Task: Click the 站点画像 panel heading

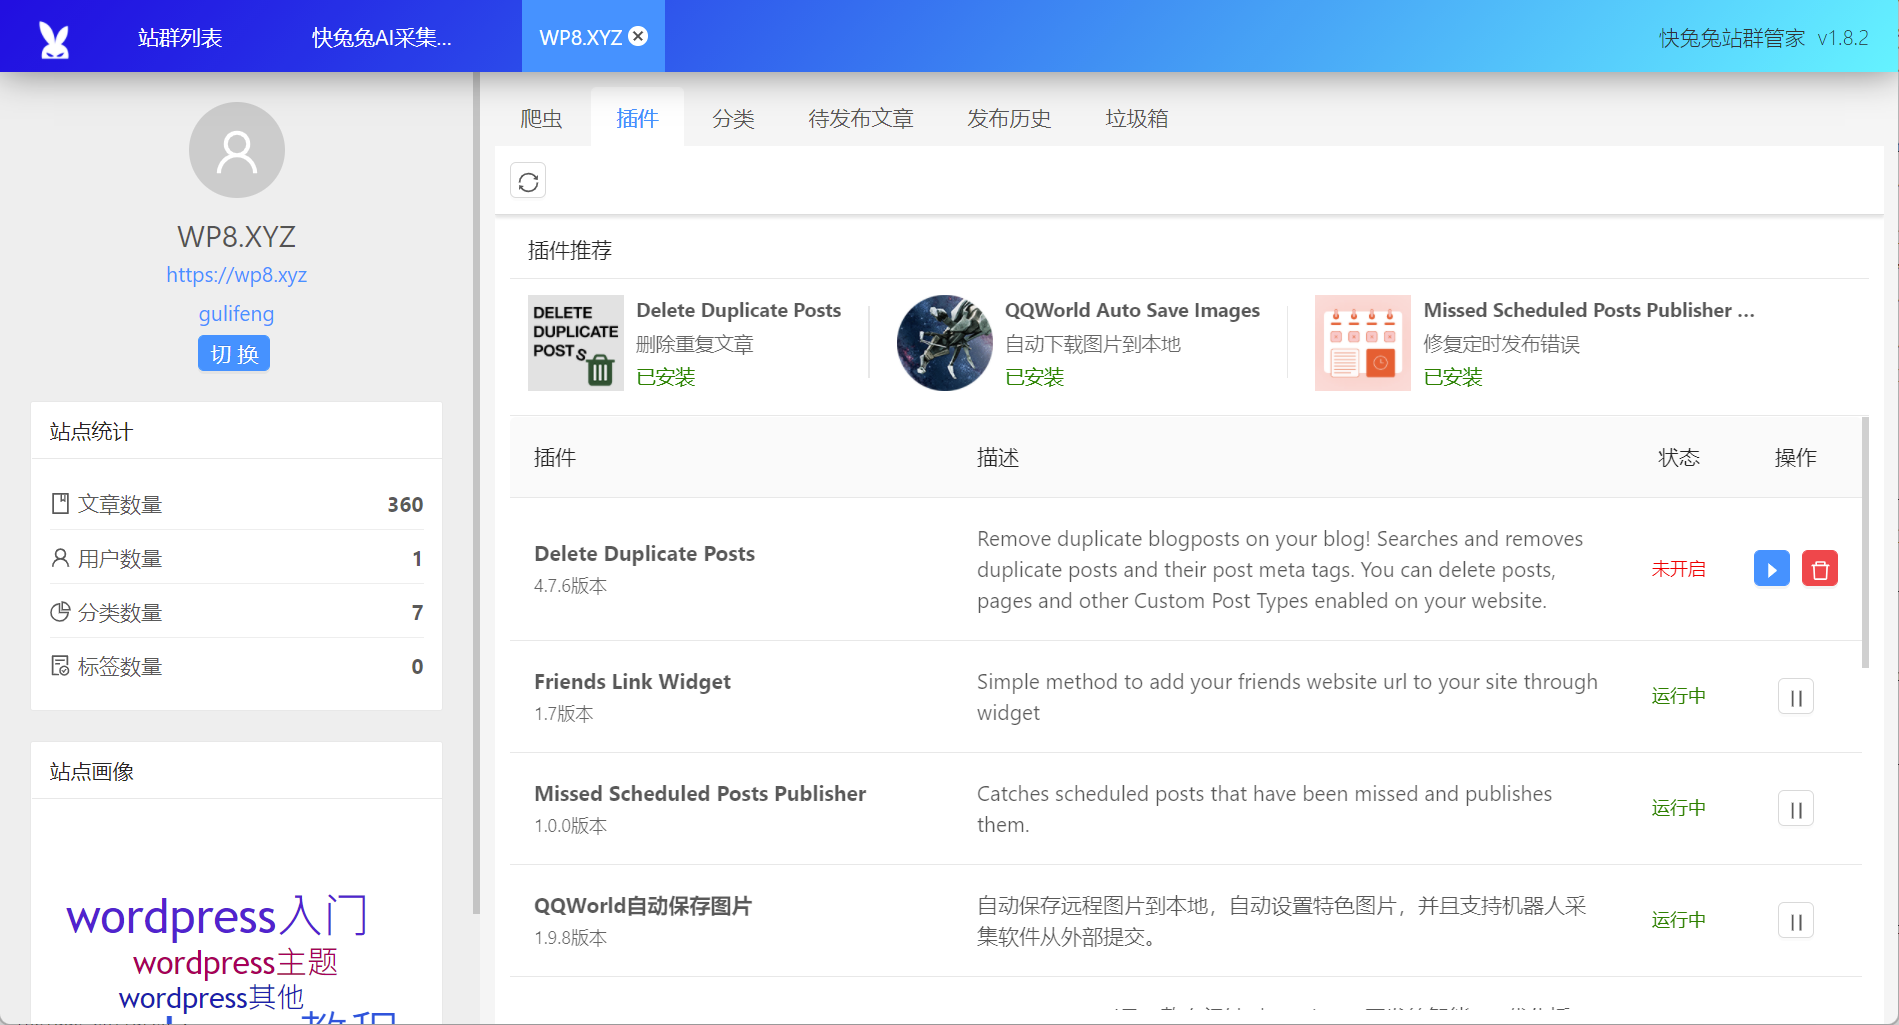Action: pos(91,772)
